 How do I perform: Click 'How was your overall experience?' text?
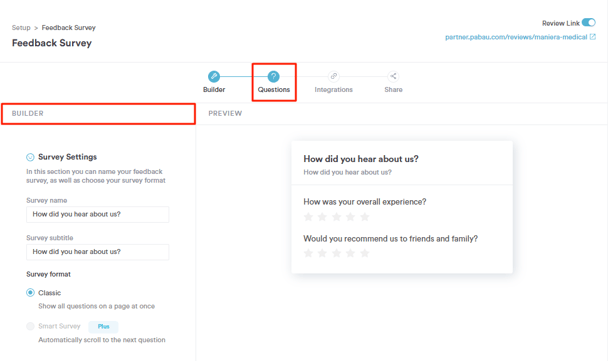[x=365, y=202]
